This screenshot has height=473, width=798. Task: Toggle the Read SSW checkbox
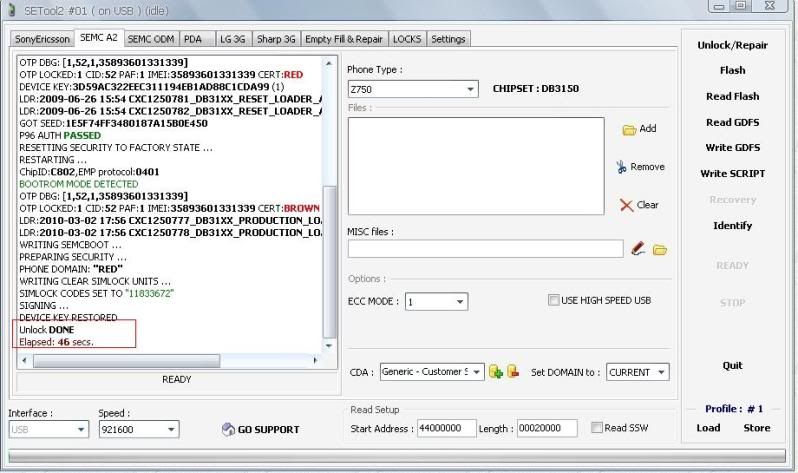pos(596,427)
